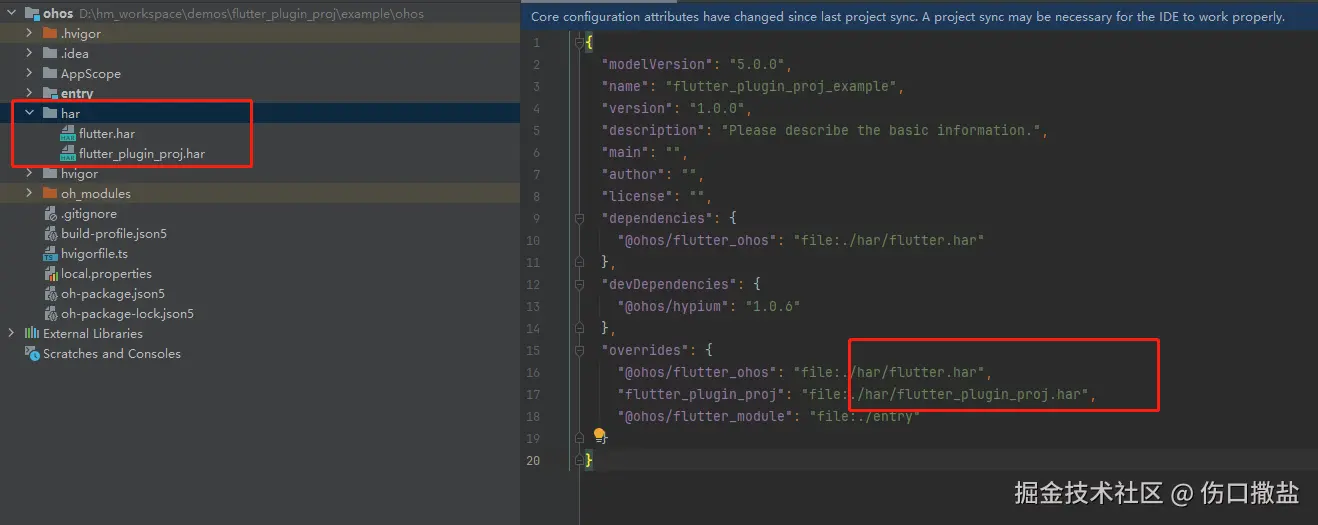
Task: Expand the External Libraries node
Action: click(x=12, y=334)
